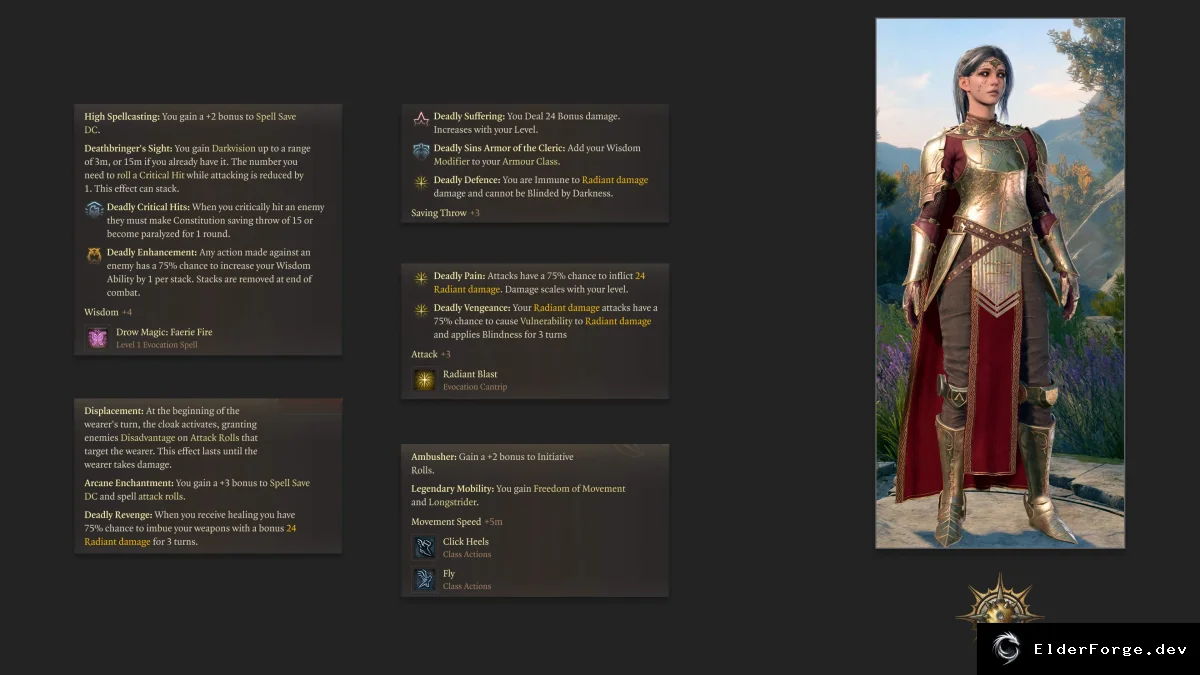Click the 'Arcane Enchantment:' heading
Screen dimensions: 1200x675
coord(128,483)
